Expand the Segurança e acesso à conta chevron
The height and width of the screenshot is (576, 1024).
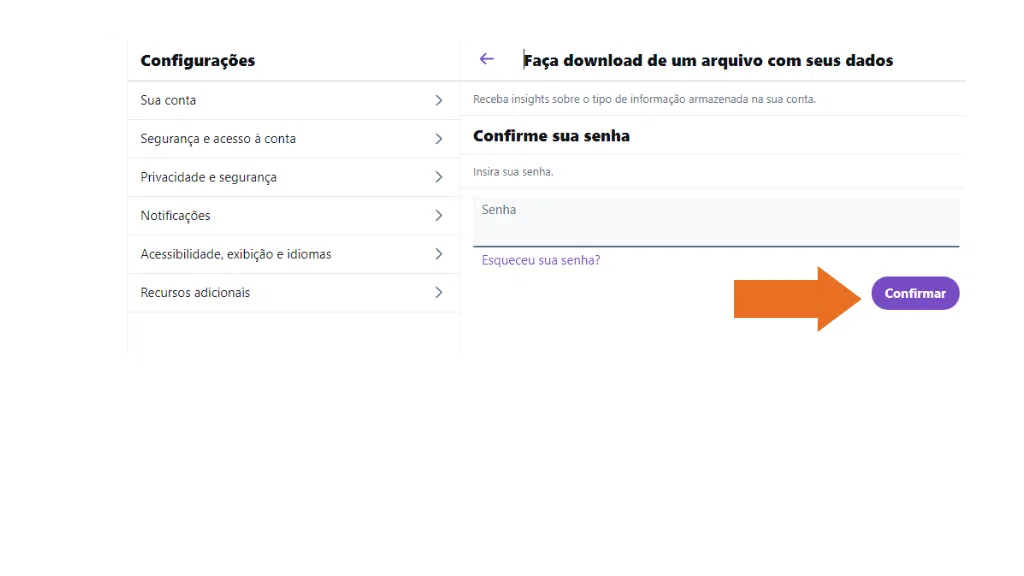(x=440, y=138)
